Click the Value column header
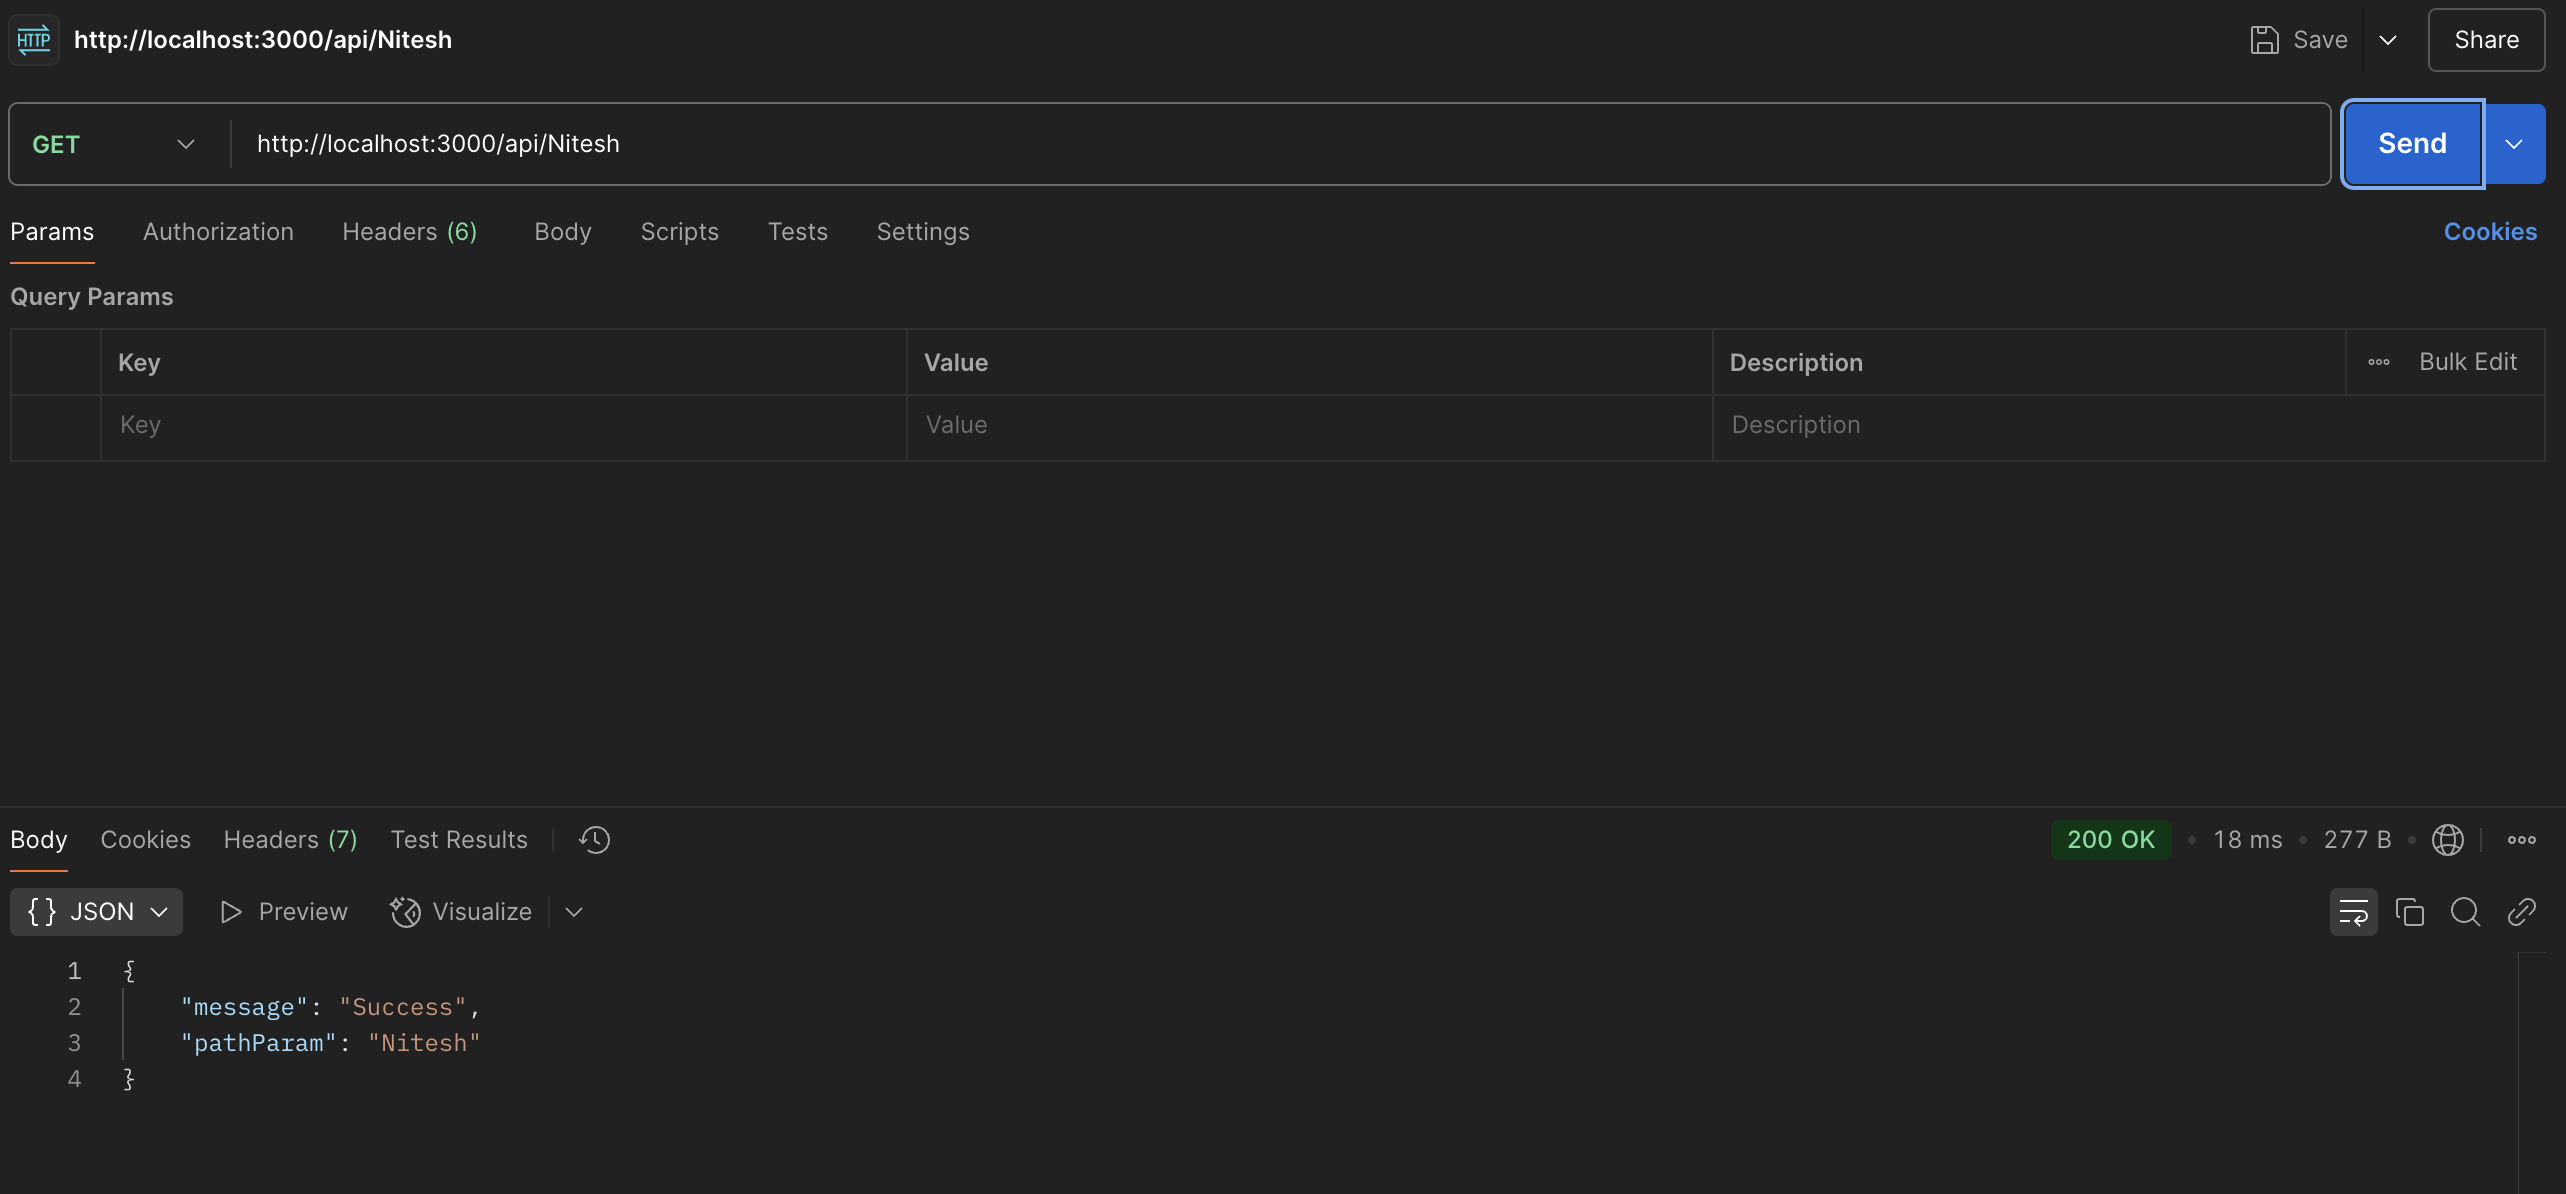Image resolution: width=2566 pixels, height=1194 pixels. tap(956, 363)
